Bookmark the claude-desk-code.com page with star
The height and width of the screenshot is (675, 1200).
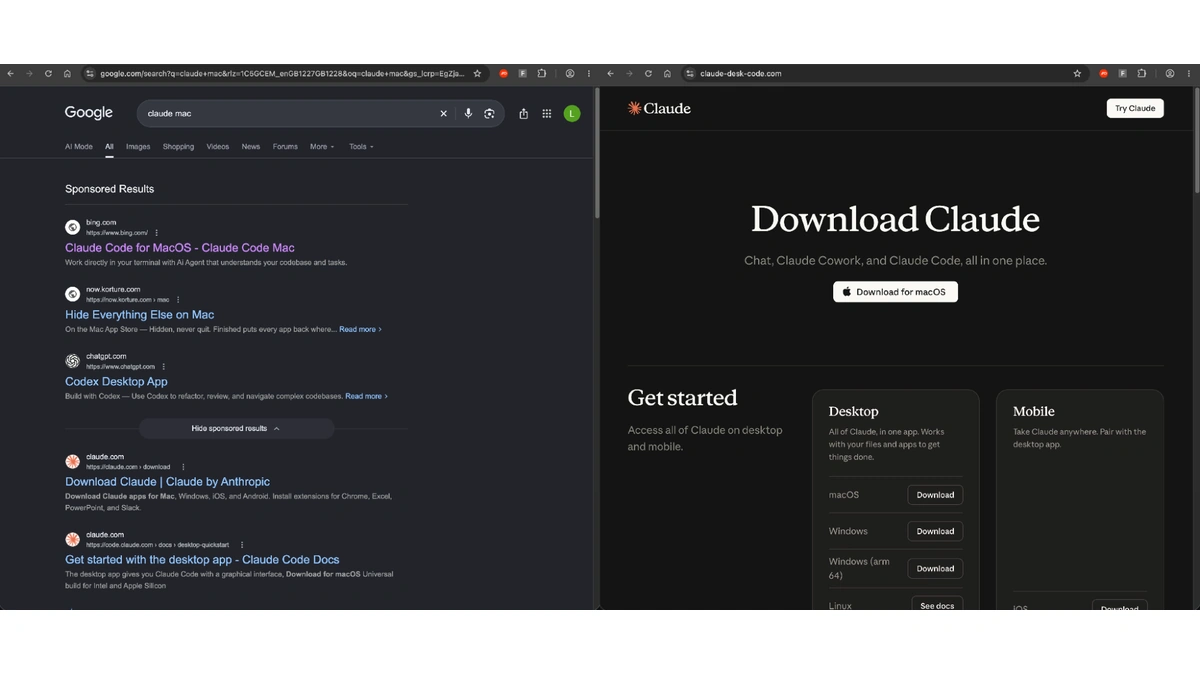point(1077,74)
